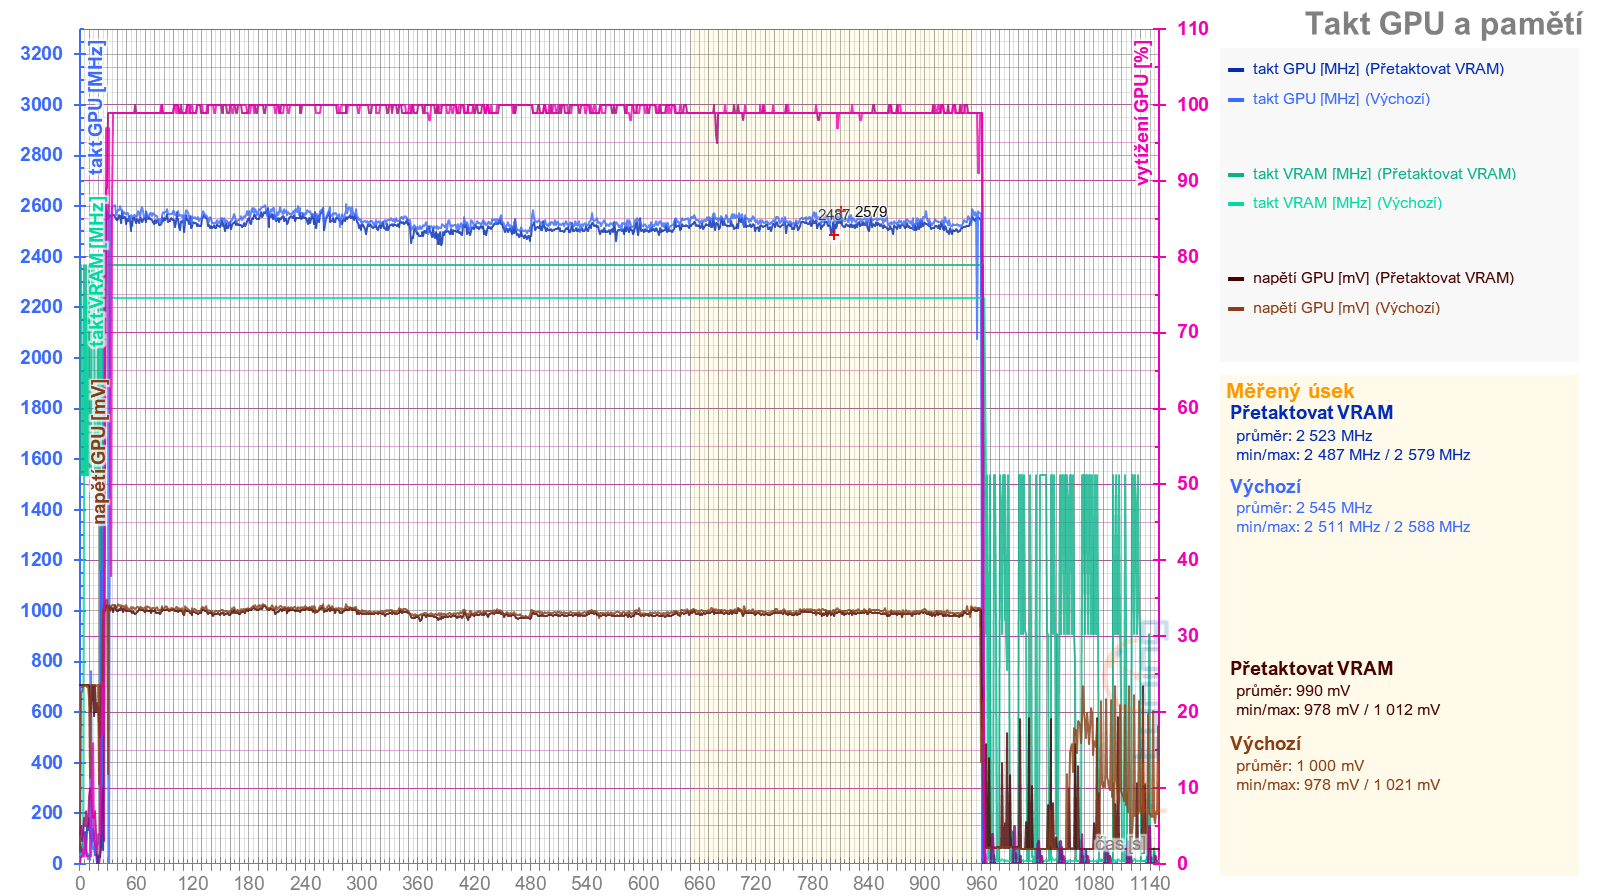This screenshot has width=1599, height=896.
Task: Click right axis tick value 80
Action: [x=1187, y=257]
